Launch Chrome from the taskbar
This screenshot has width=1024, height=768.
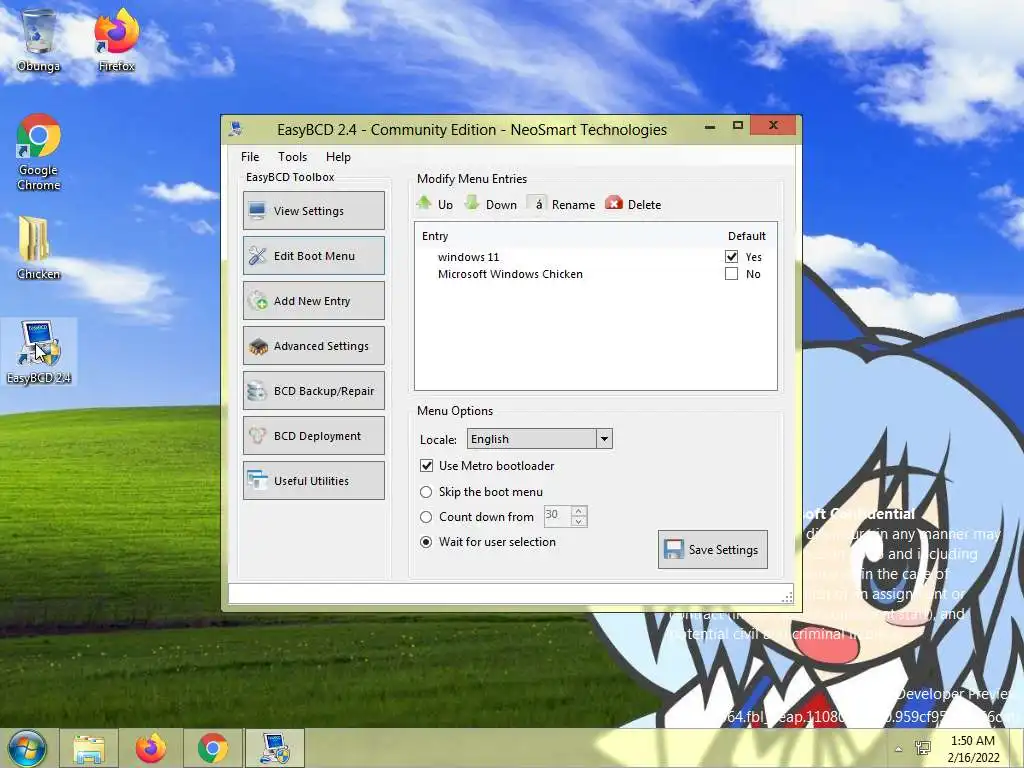pos(212,748)
